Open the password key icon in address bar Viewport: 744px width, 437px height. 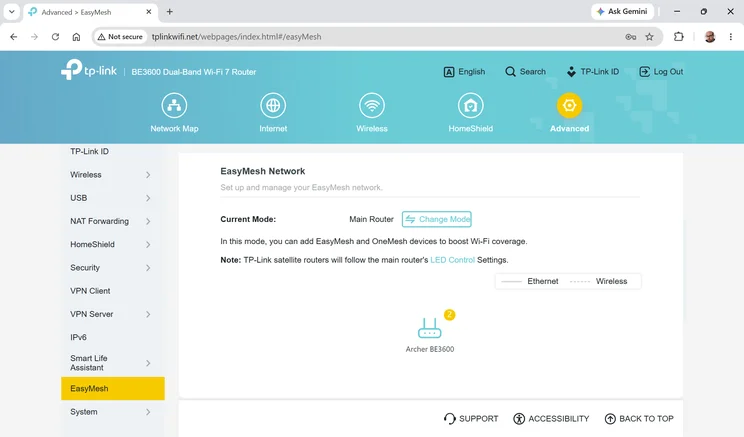coord(631,37)
